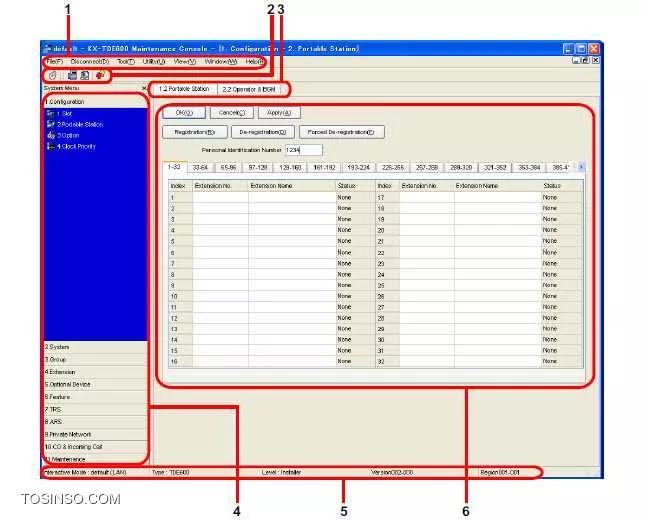
Task: Open the Utility menu
Action: [154, 62]
